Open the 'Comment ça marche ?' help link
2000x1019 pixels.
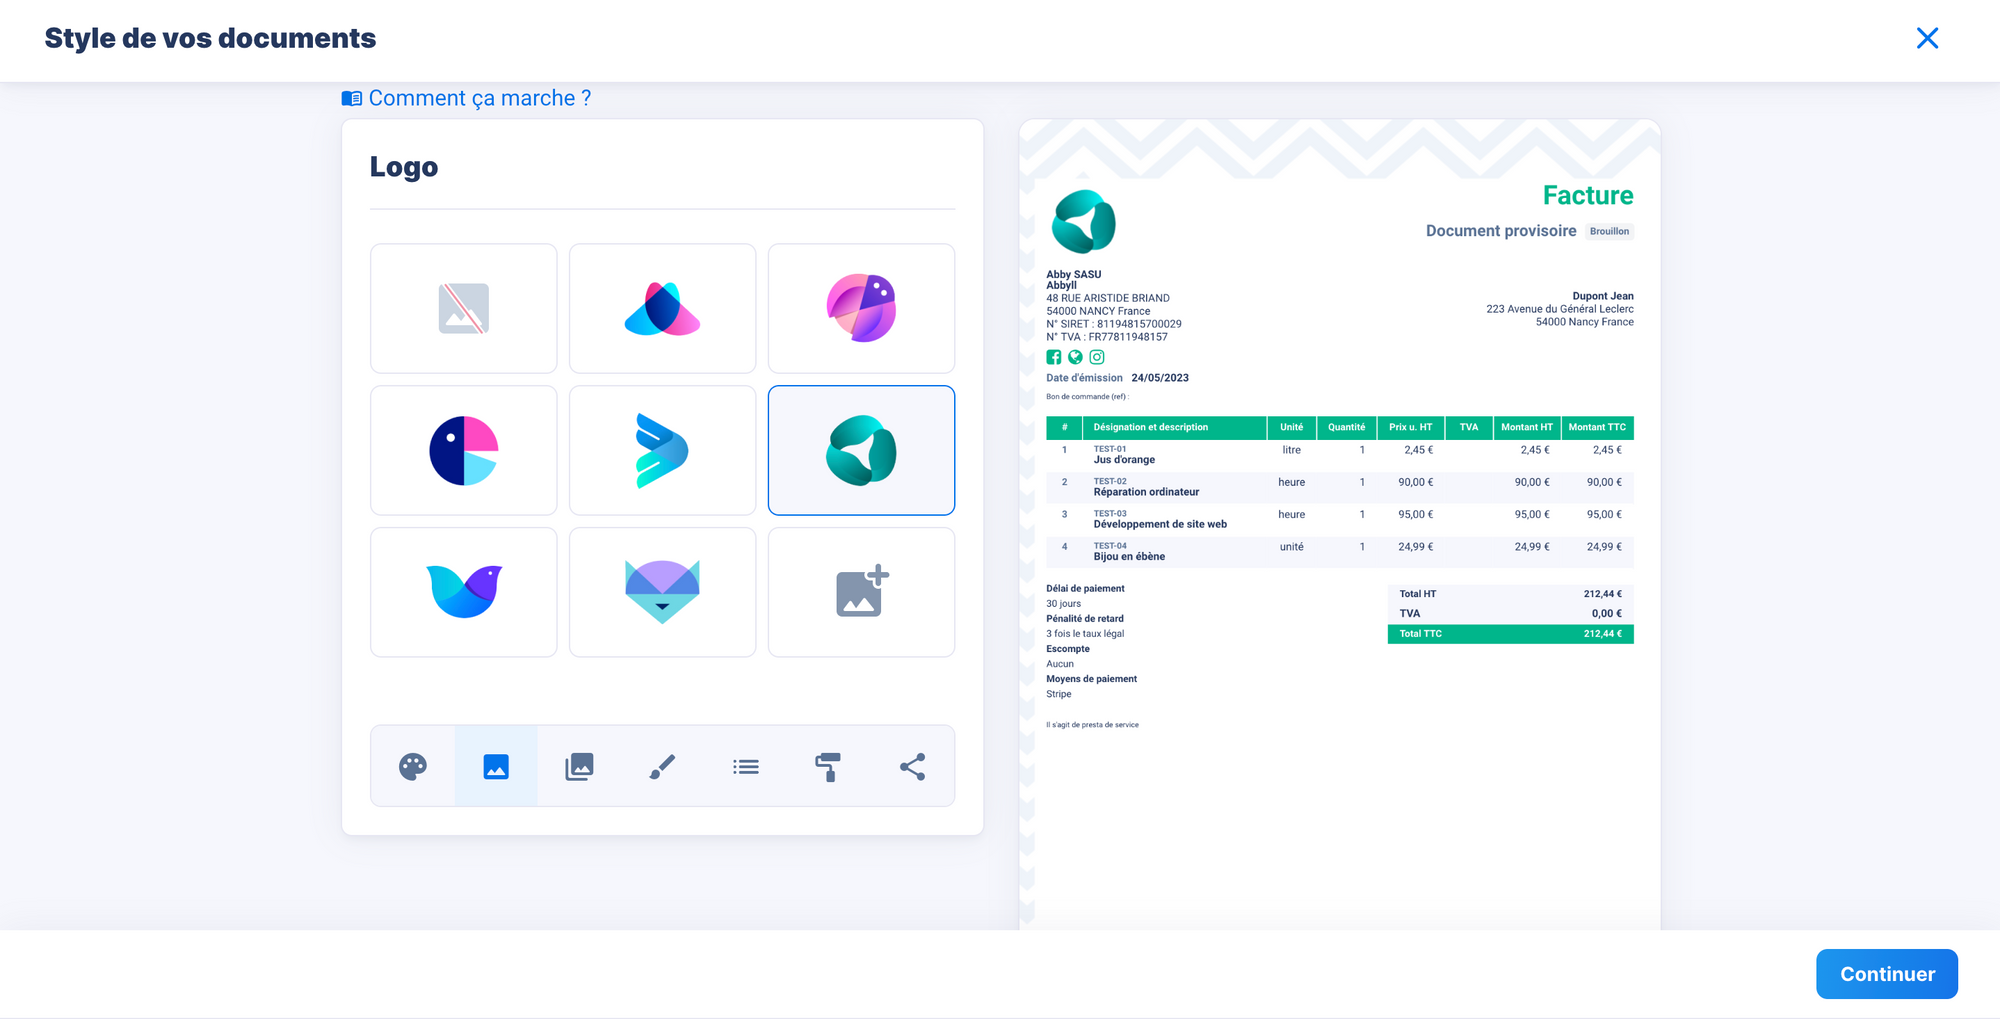[x=478, y=98]
